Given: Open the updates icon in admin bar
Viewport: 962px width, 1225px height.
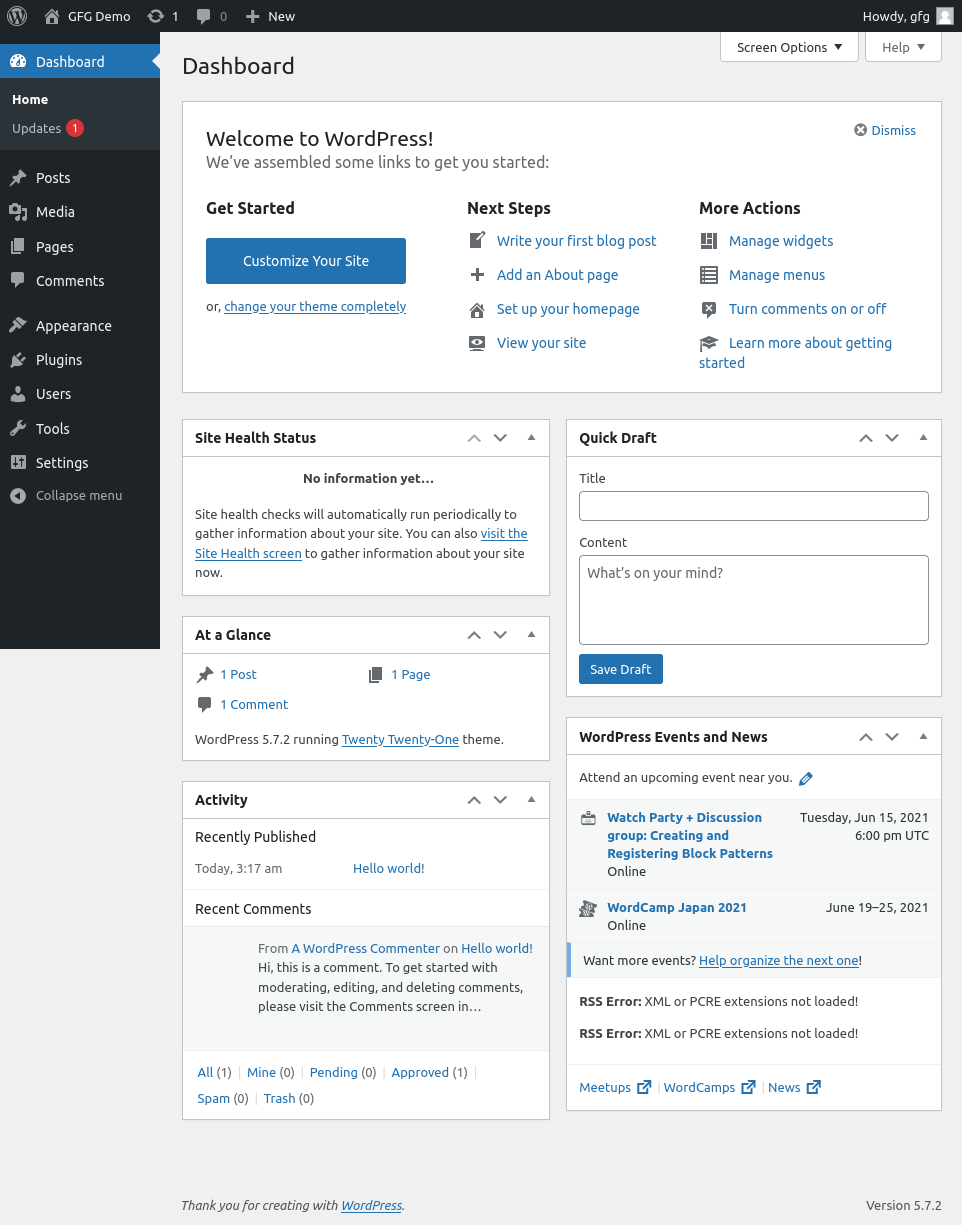Looking at the screenshot, I should tap(156, 16).
